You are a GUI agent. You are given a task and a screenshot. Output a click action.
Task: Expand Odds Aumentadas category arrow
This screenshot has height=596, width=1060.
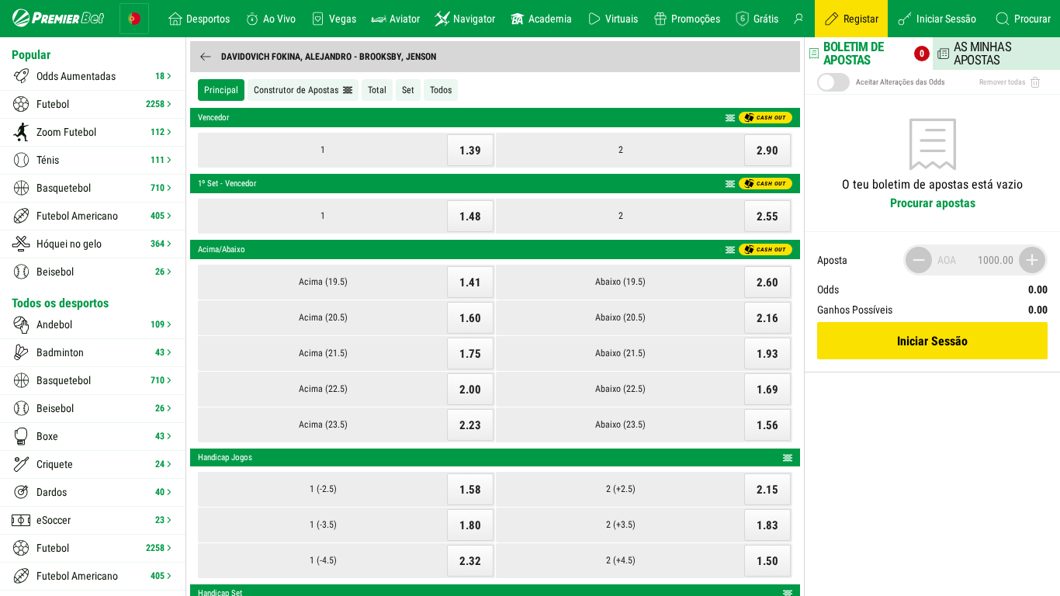[169, 76]
